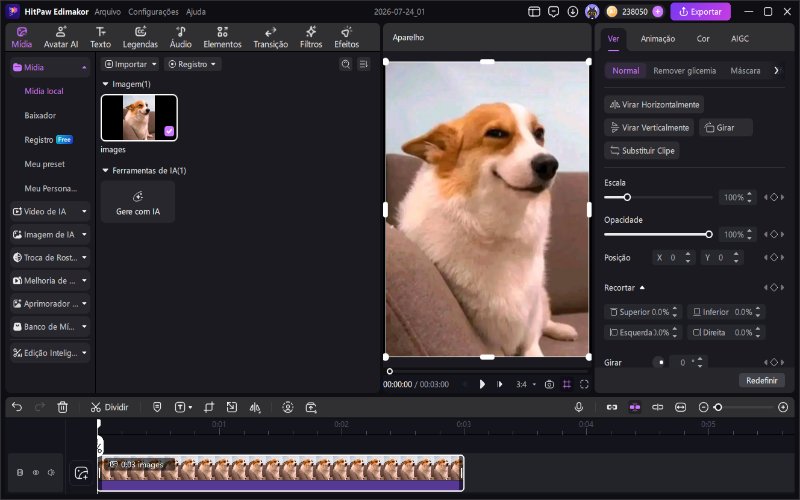Image resolution: width=800 pixels, height=500 pixels.
Task: Click the sort list icon in media panel
Action: tap(363, 64)
